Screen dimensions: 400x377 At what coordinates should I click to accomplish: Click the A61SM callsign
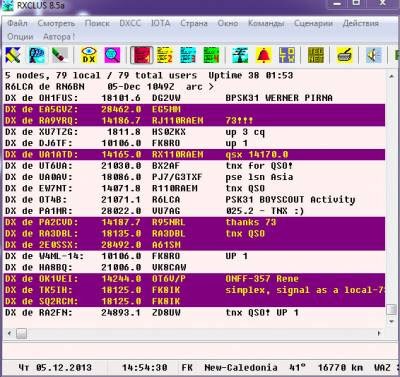pos(166,245)
